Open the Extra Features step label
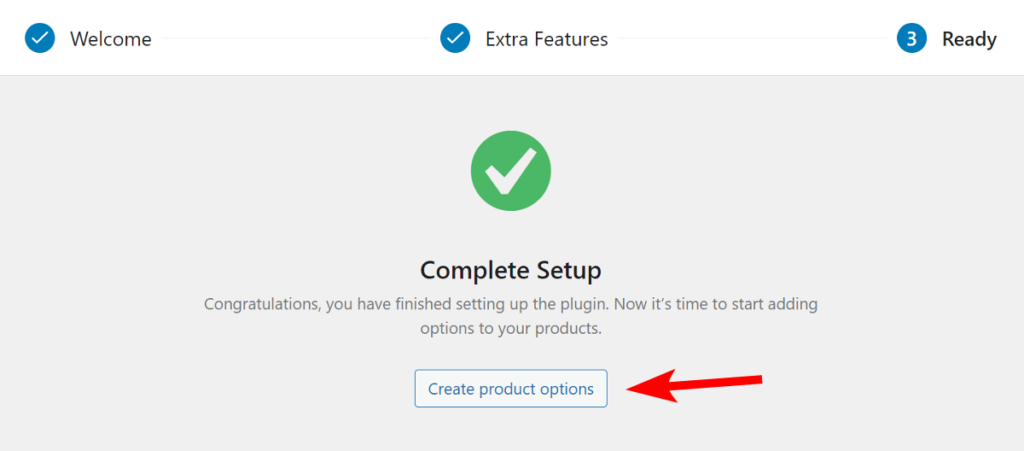This screenshot has height=451, width=1024. 546,40
